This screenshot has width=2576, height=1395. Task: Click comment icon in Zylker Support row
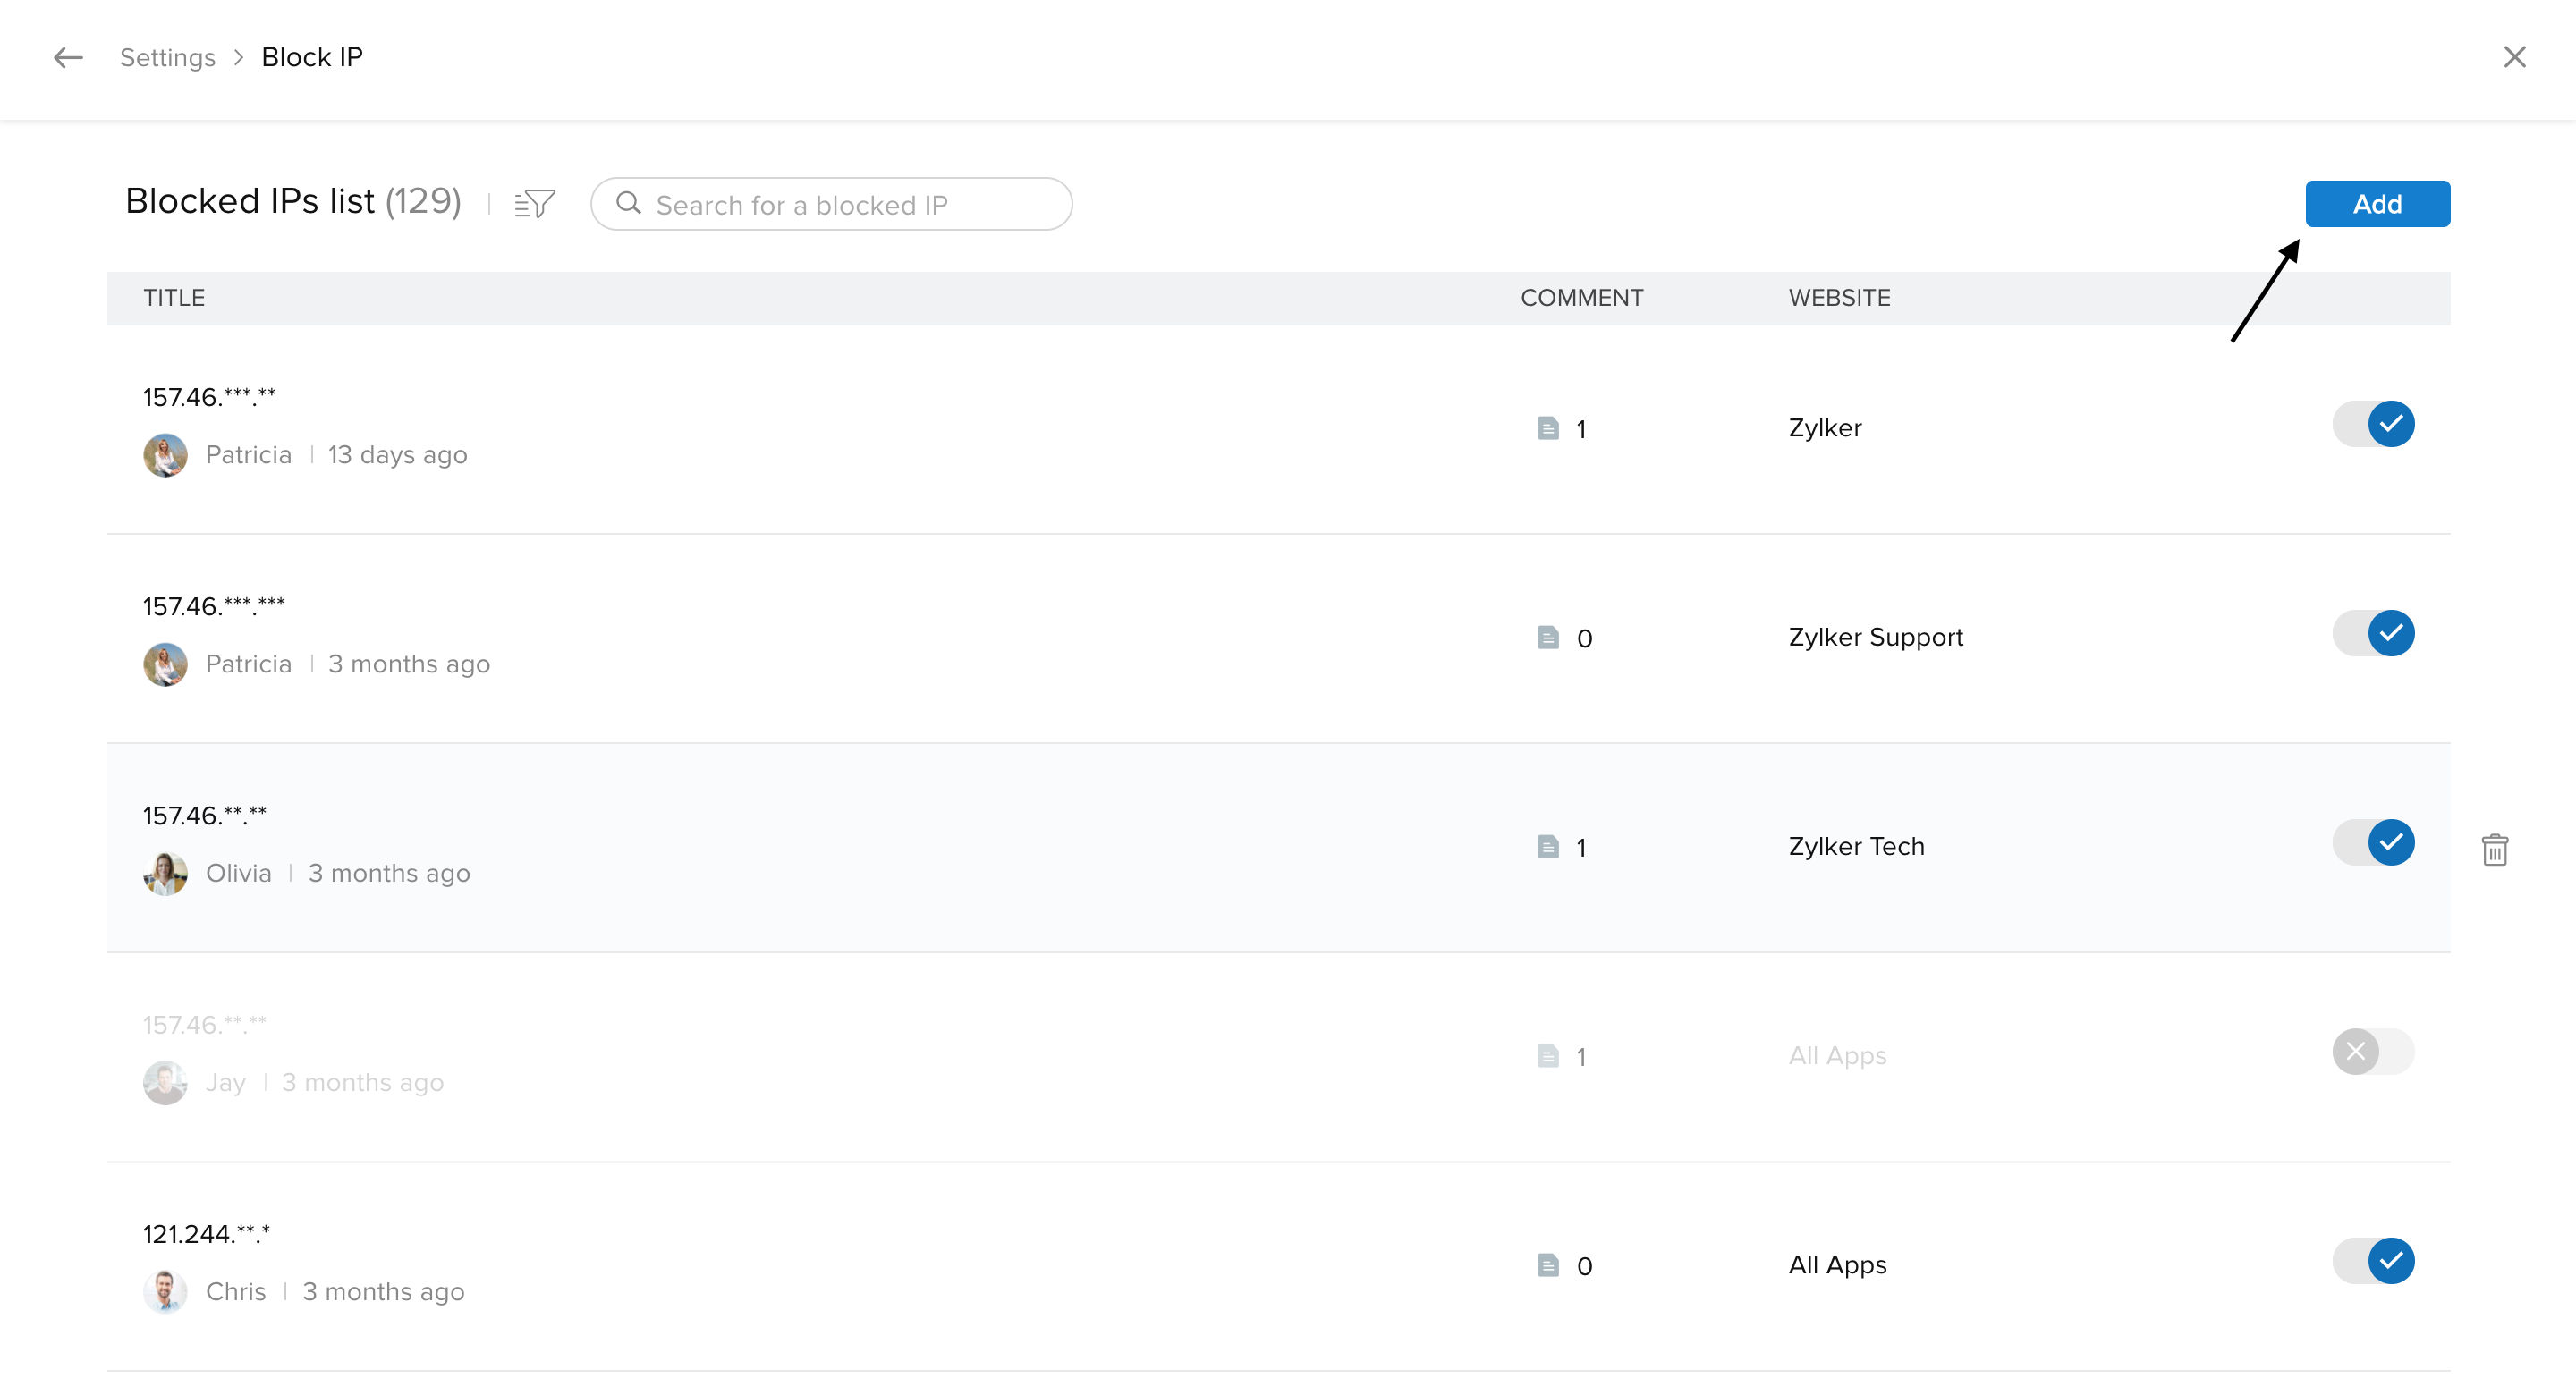click(x=1548, y=638)
